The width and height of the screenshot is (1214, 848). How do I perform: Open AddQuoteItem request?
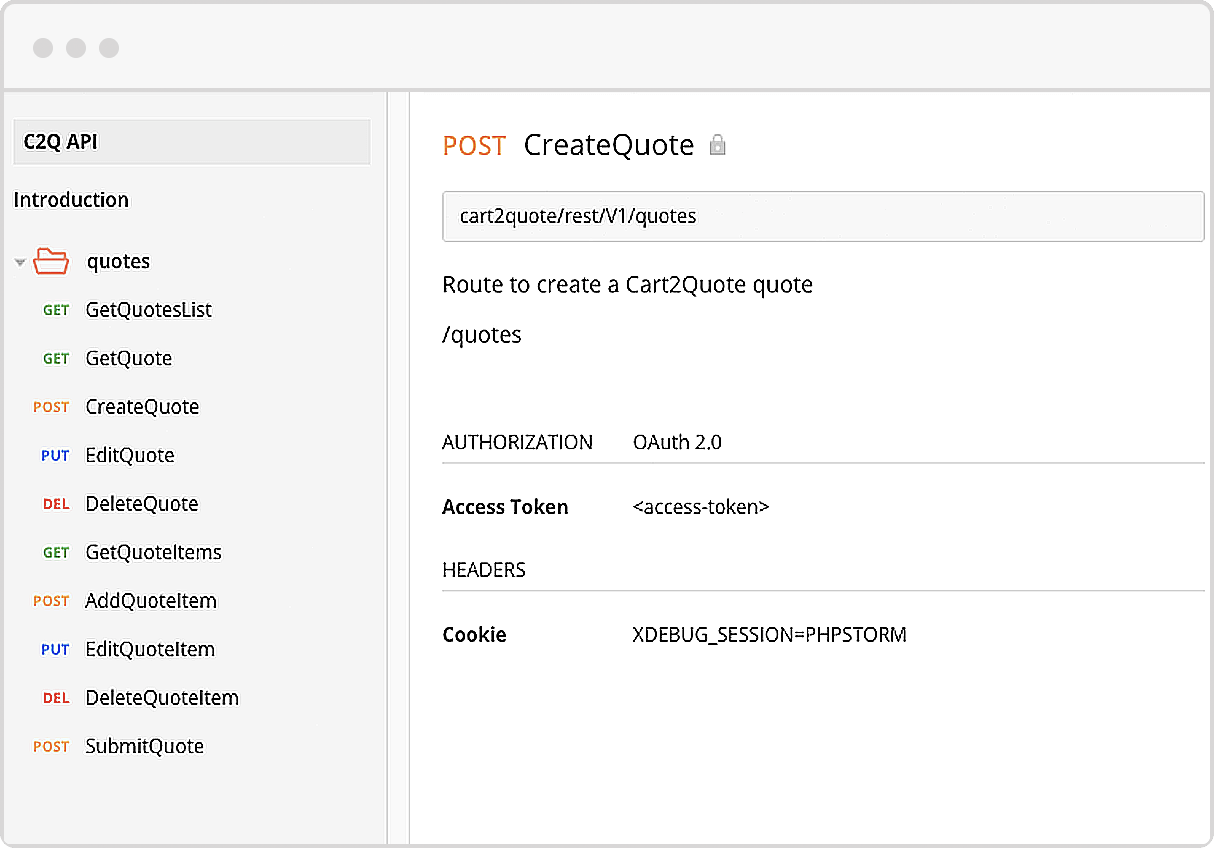(151, 601)
